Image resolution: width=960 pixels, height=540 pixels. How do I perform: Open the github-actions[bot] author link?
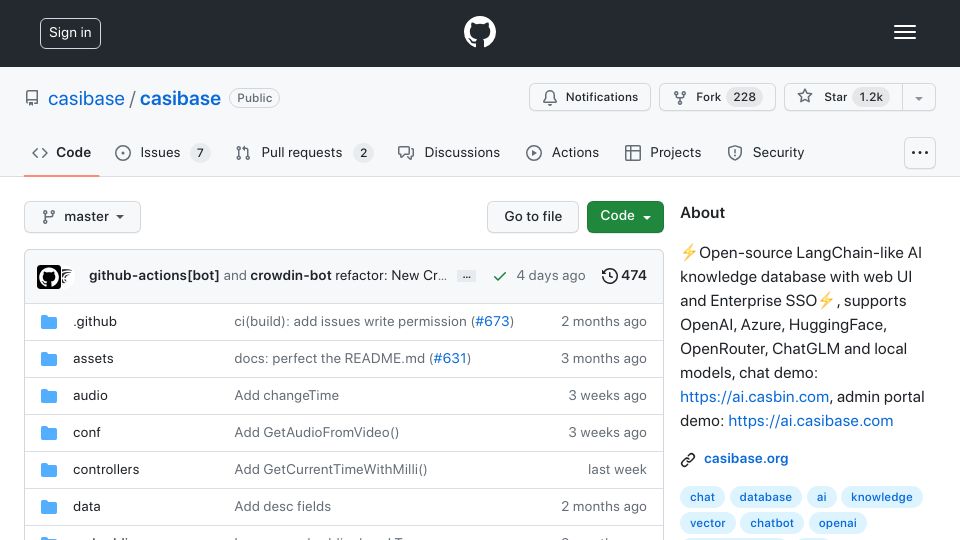coord(154,276)
